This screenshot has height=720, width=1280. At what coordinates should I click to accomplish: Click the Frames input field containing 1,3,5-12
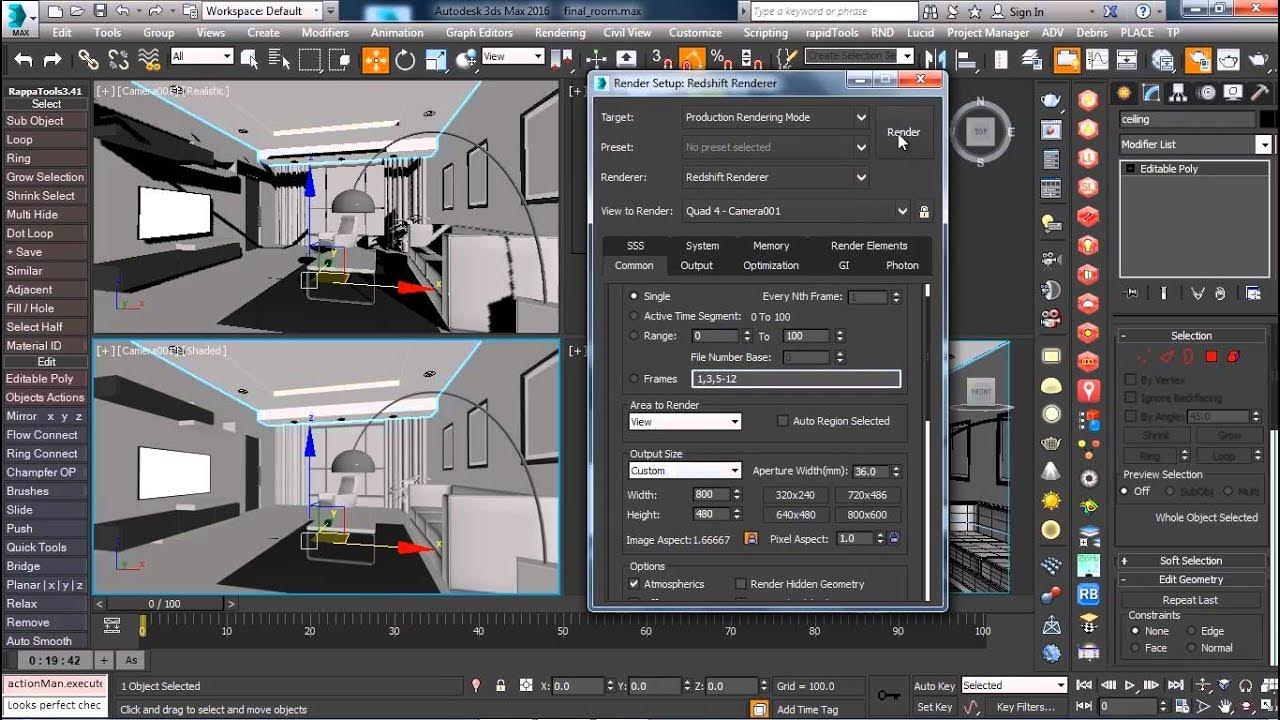coord(796,379)
